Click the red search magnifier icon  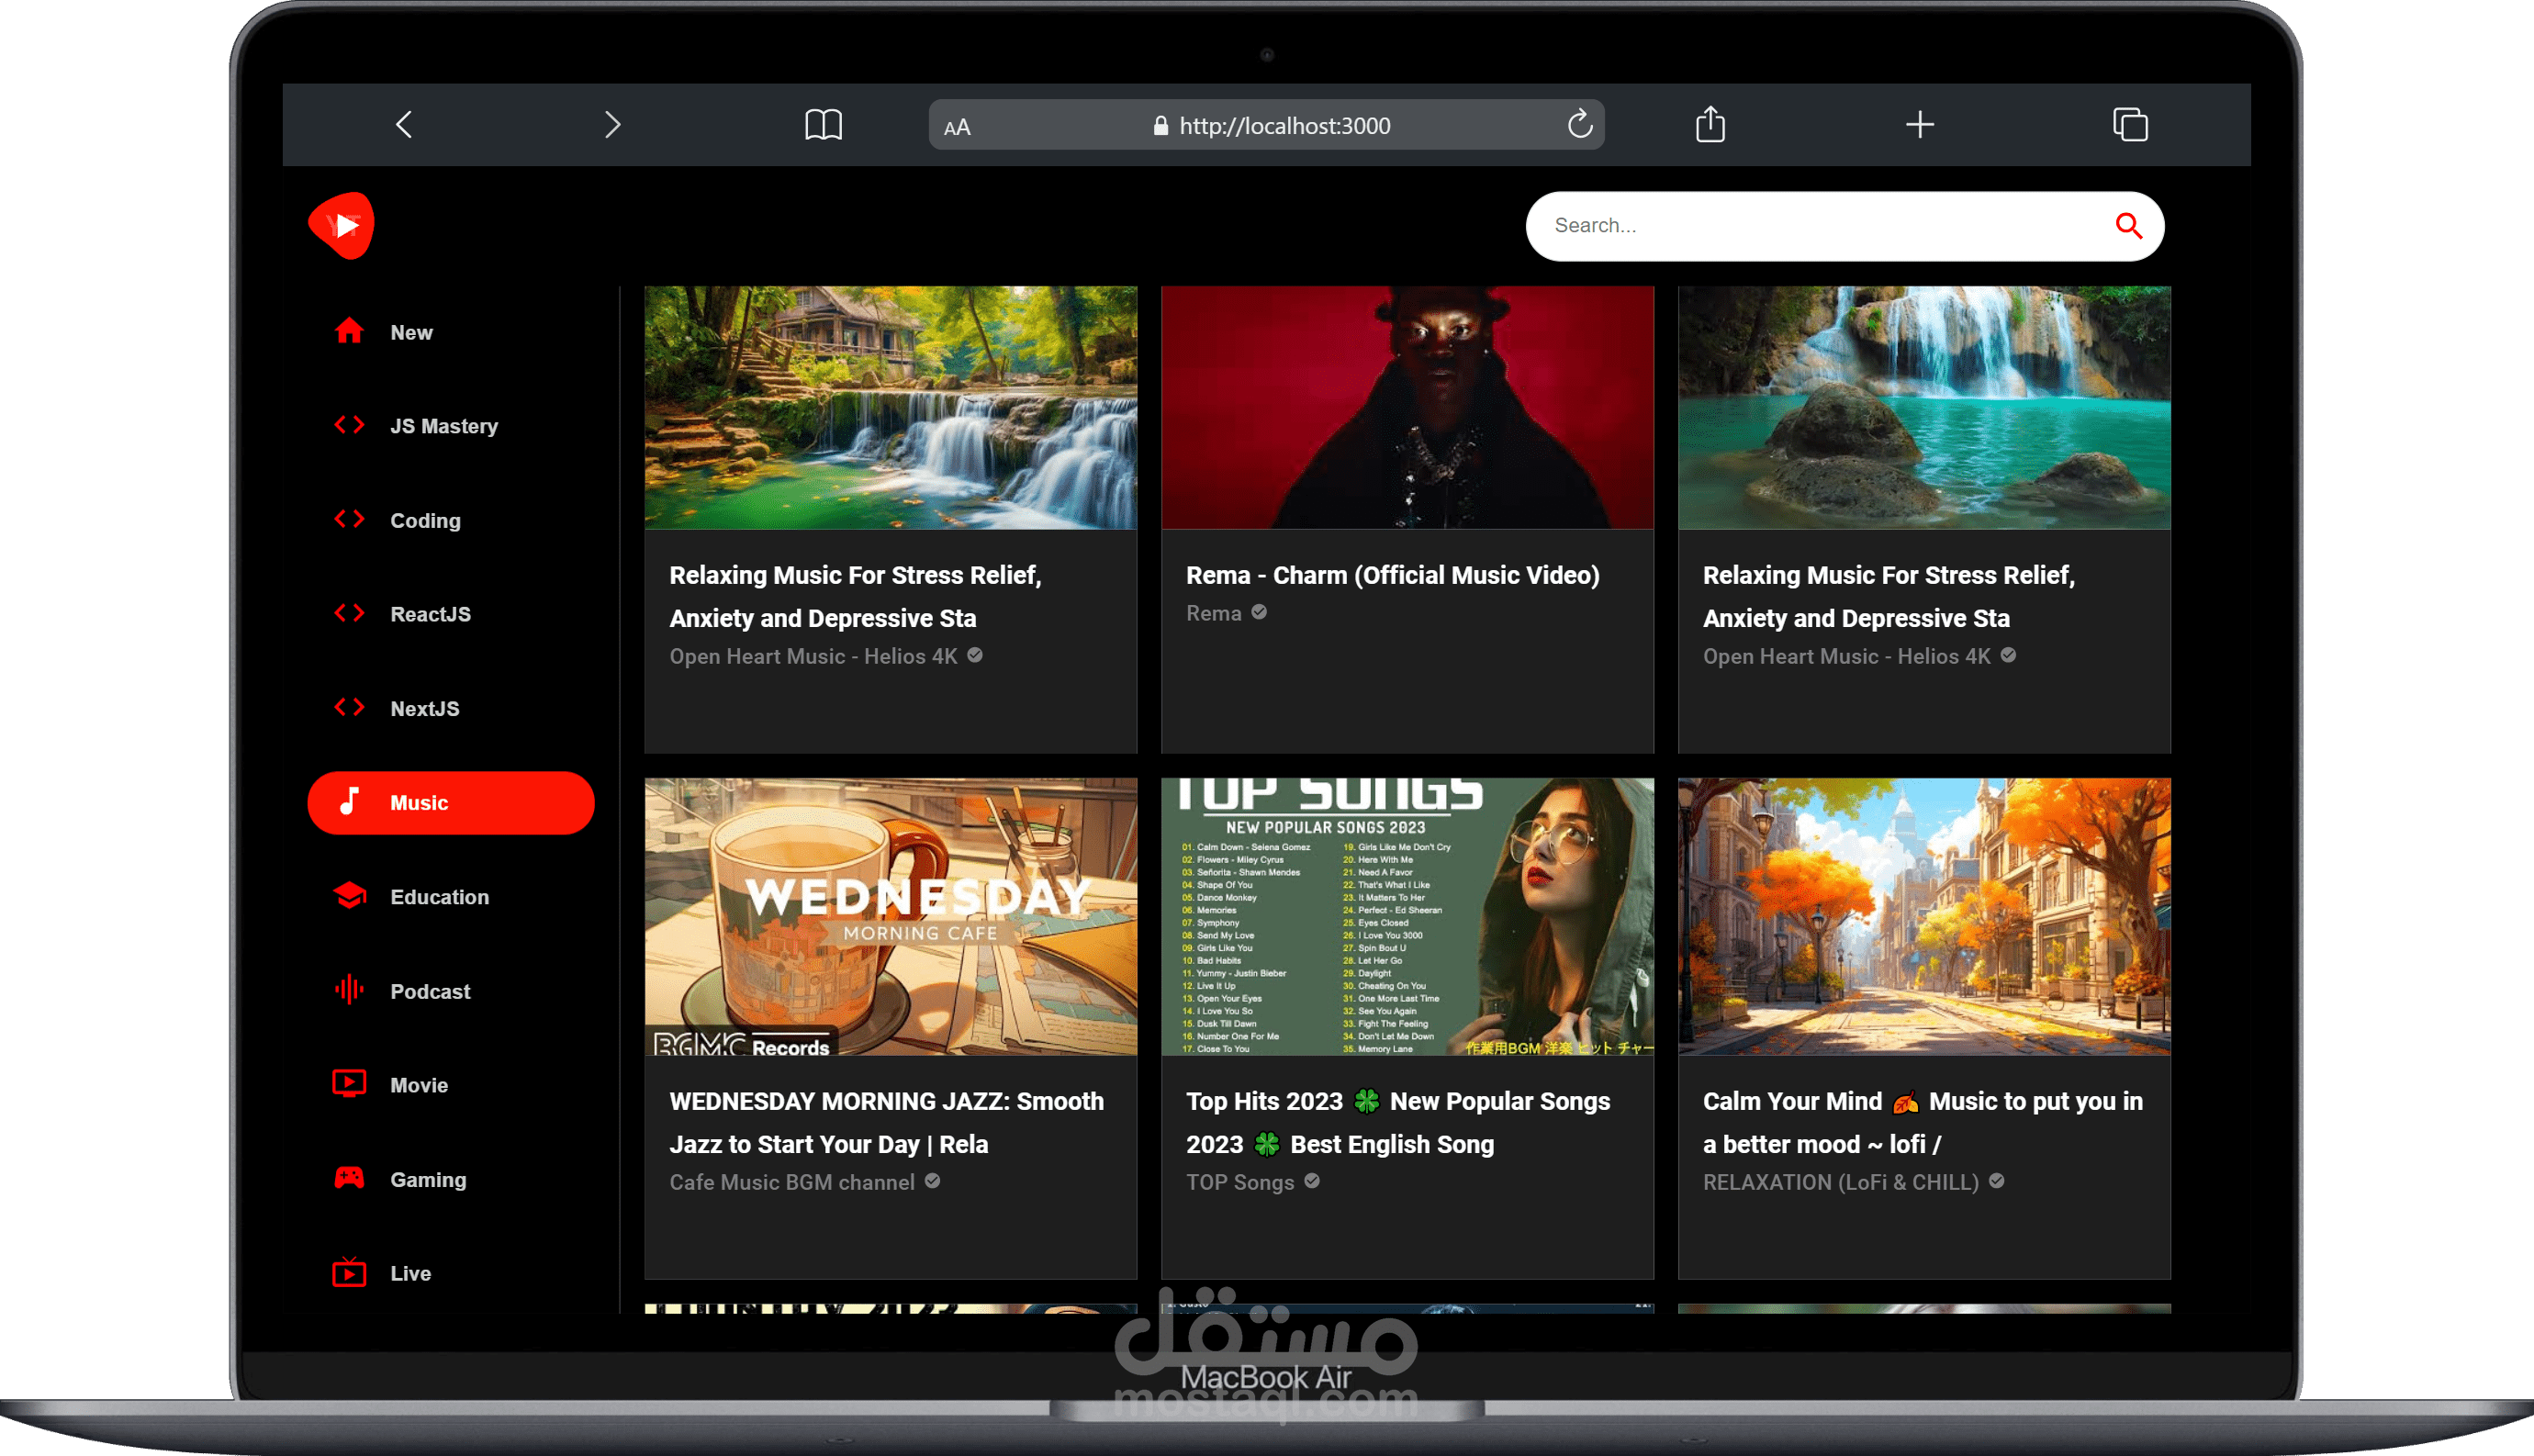(2128, 226)
